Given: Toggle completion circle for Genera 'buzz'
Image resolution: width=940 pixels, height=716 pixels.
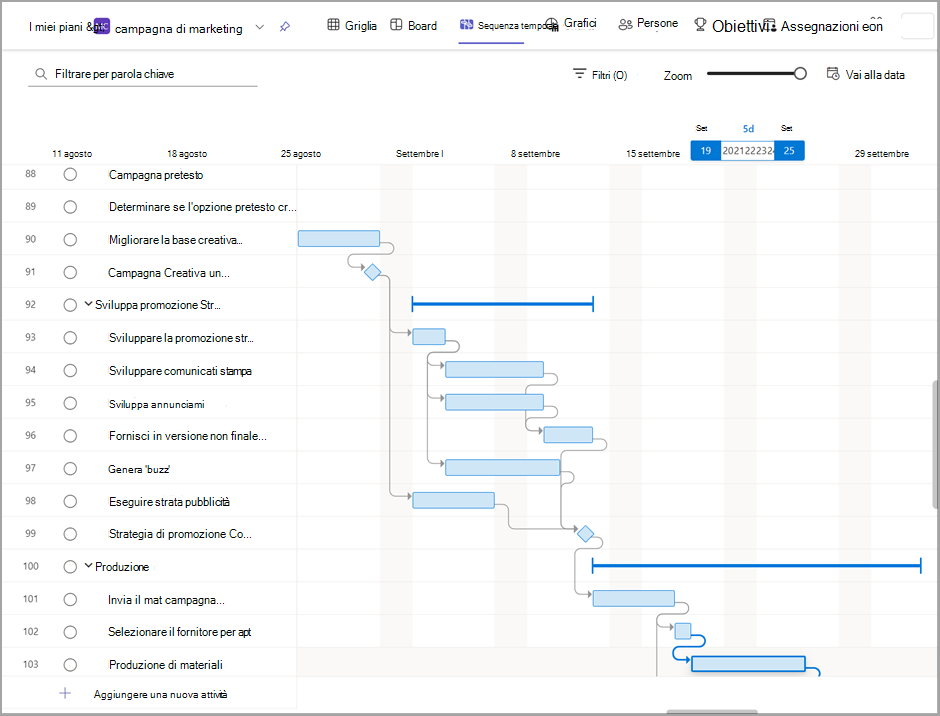Looking at the screenshot, I should coord(70,468).
